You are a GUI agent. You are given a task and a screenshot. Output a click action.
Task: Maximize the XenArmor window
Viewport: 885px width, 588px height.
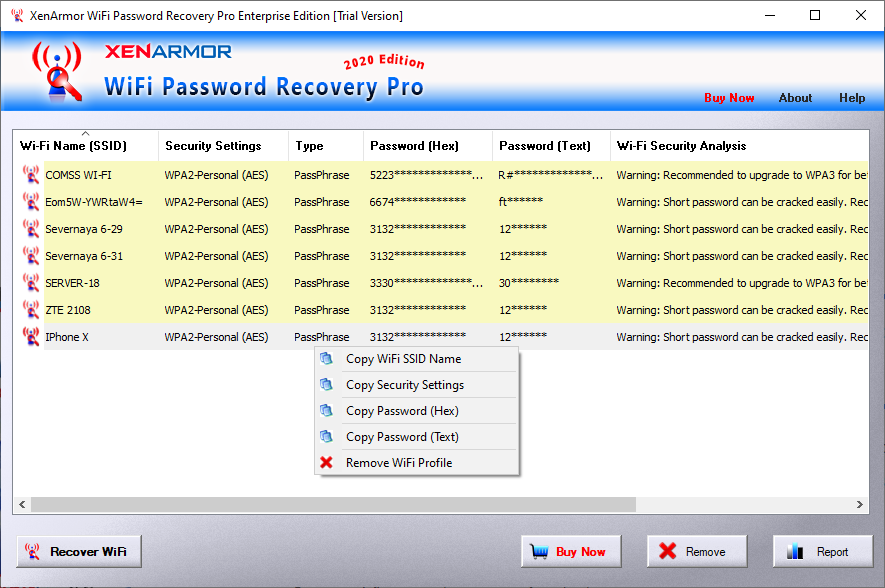814,15
